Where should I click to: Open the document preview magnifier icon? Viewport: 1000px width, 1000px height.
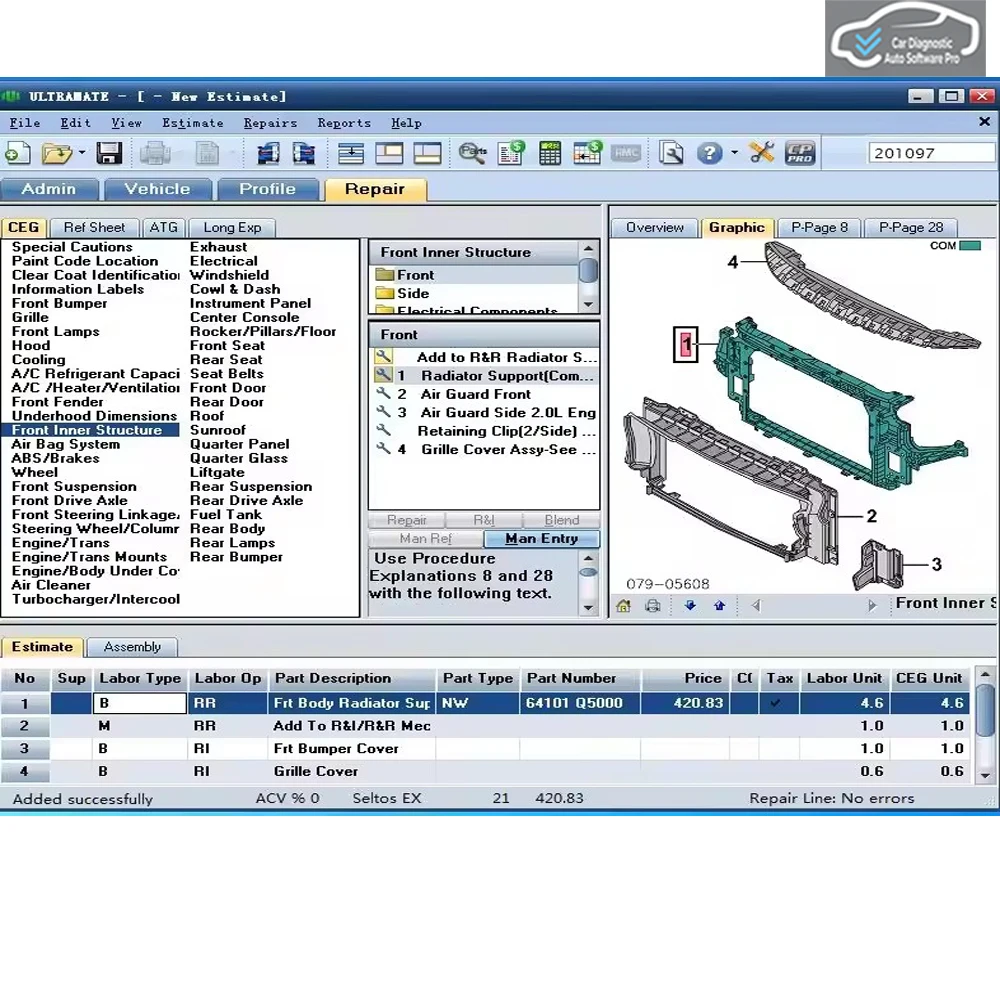point(671,153)
